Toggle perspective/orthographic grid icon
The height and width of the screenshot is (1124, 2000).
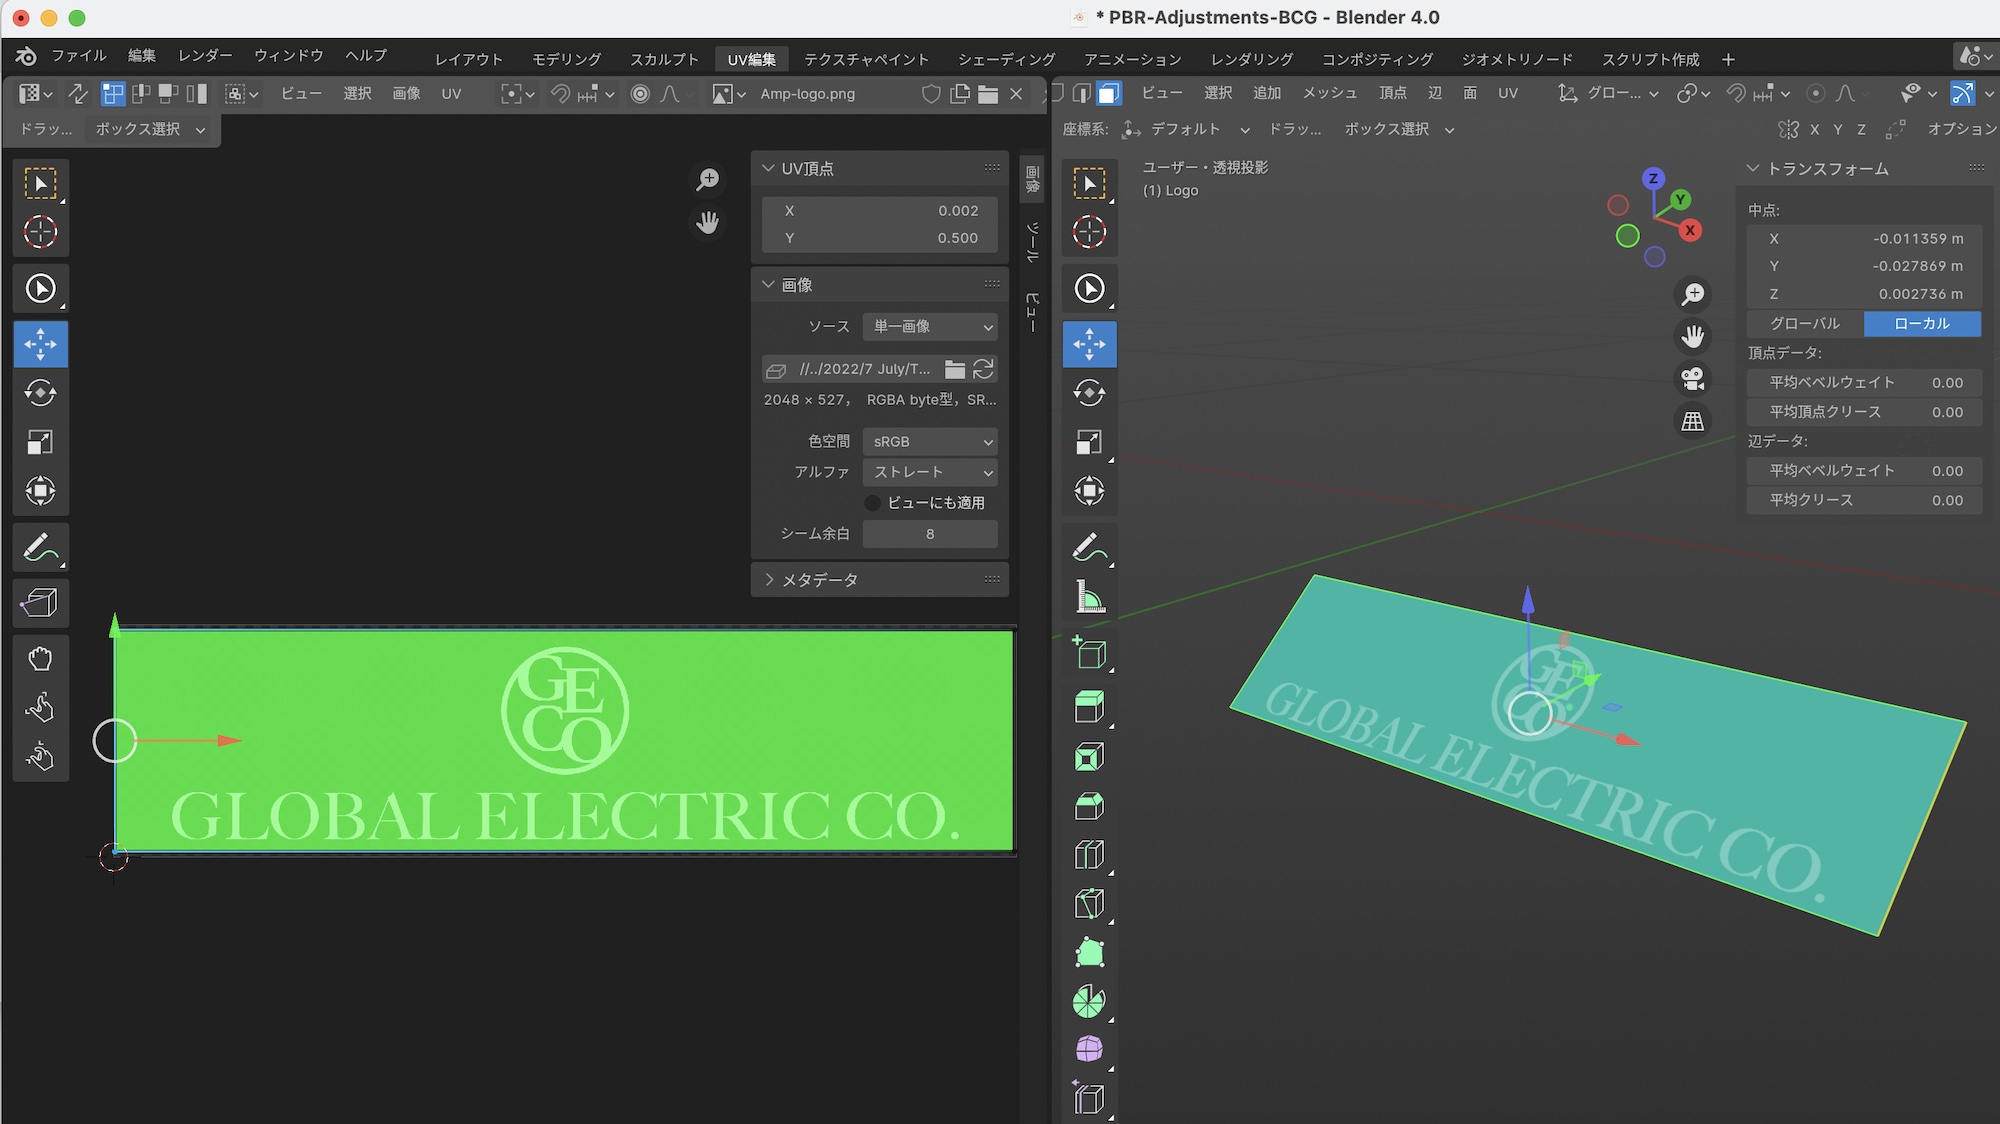pyautogui.click(x=1693, y=421)
